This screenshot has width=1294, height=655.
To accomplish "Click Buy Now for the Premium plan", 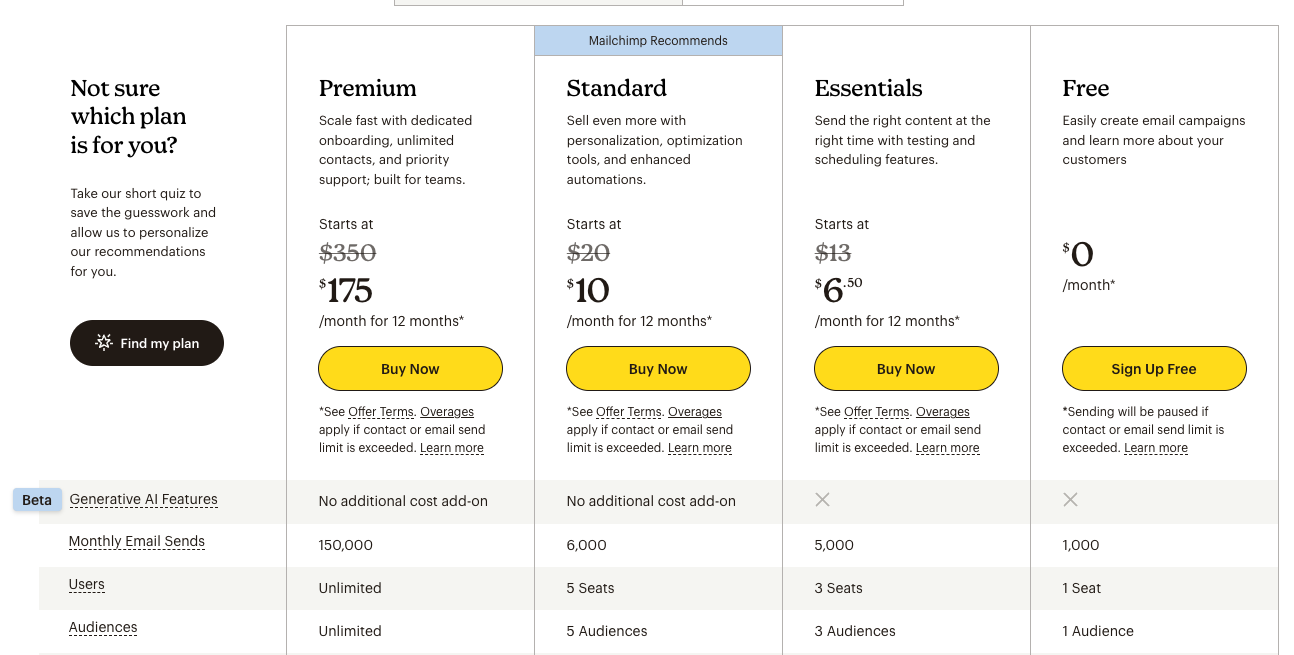I will (410, 369).
